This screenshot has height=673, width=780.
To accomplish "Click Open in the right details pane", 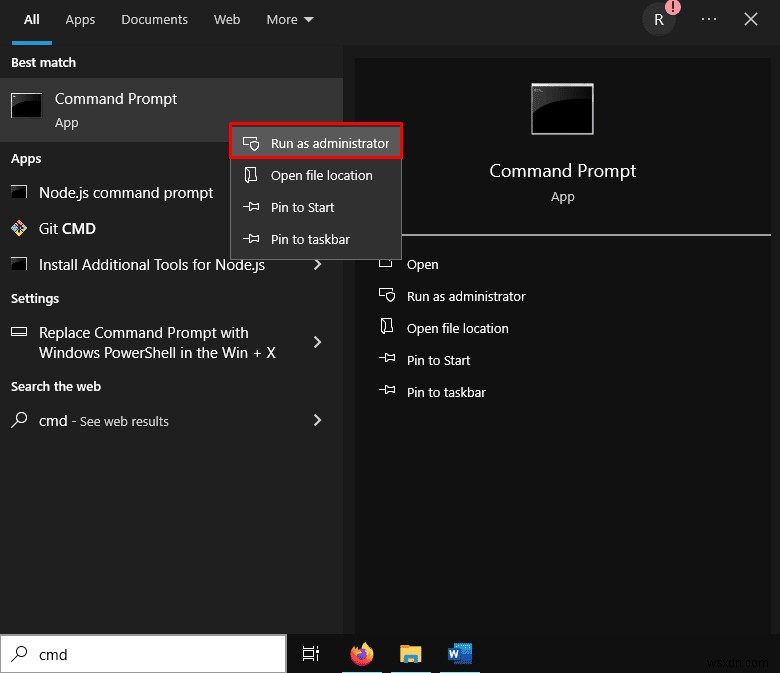I will point(422,265).
